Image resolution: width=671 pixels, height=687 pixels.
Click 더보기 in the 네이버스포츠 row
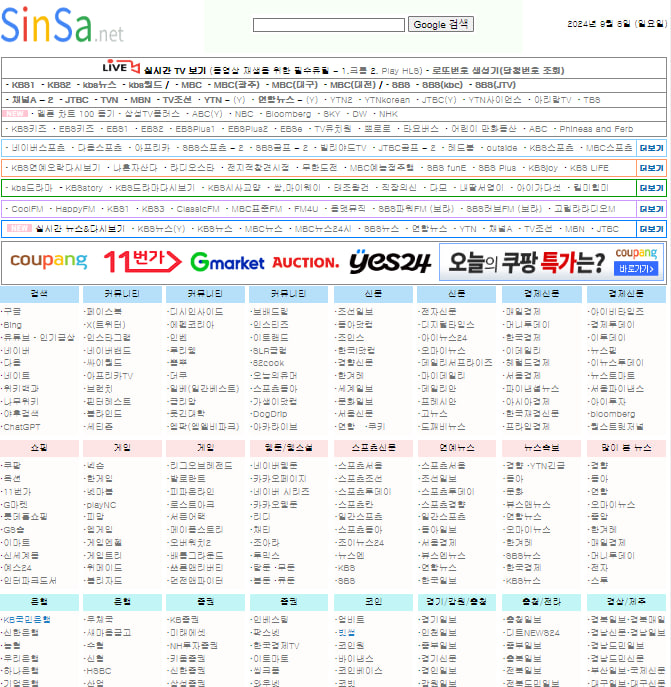(651, 148)
